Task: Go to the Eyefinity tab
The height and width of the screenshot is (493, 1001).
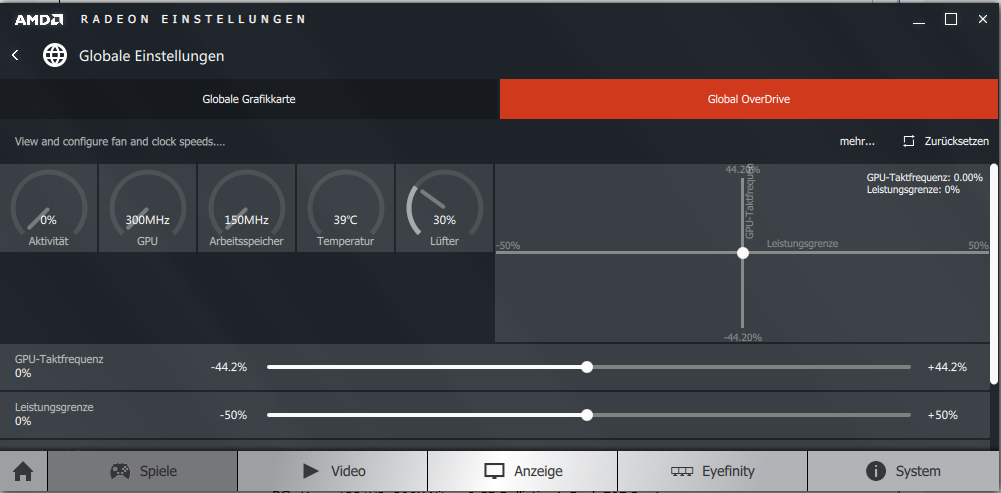Action: (x=712, y=471)
